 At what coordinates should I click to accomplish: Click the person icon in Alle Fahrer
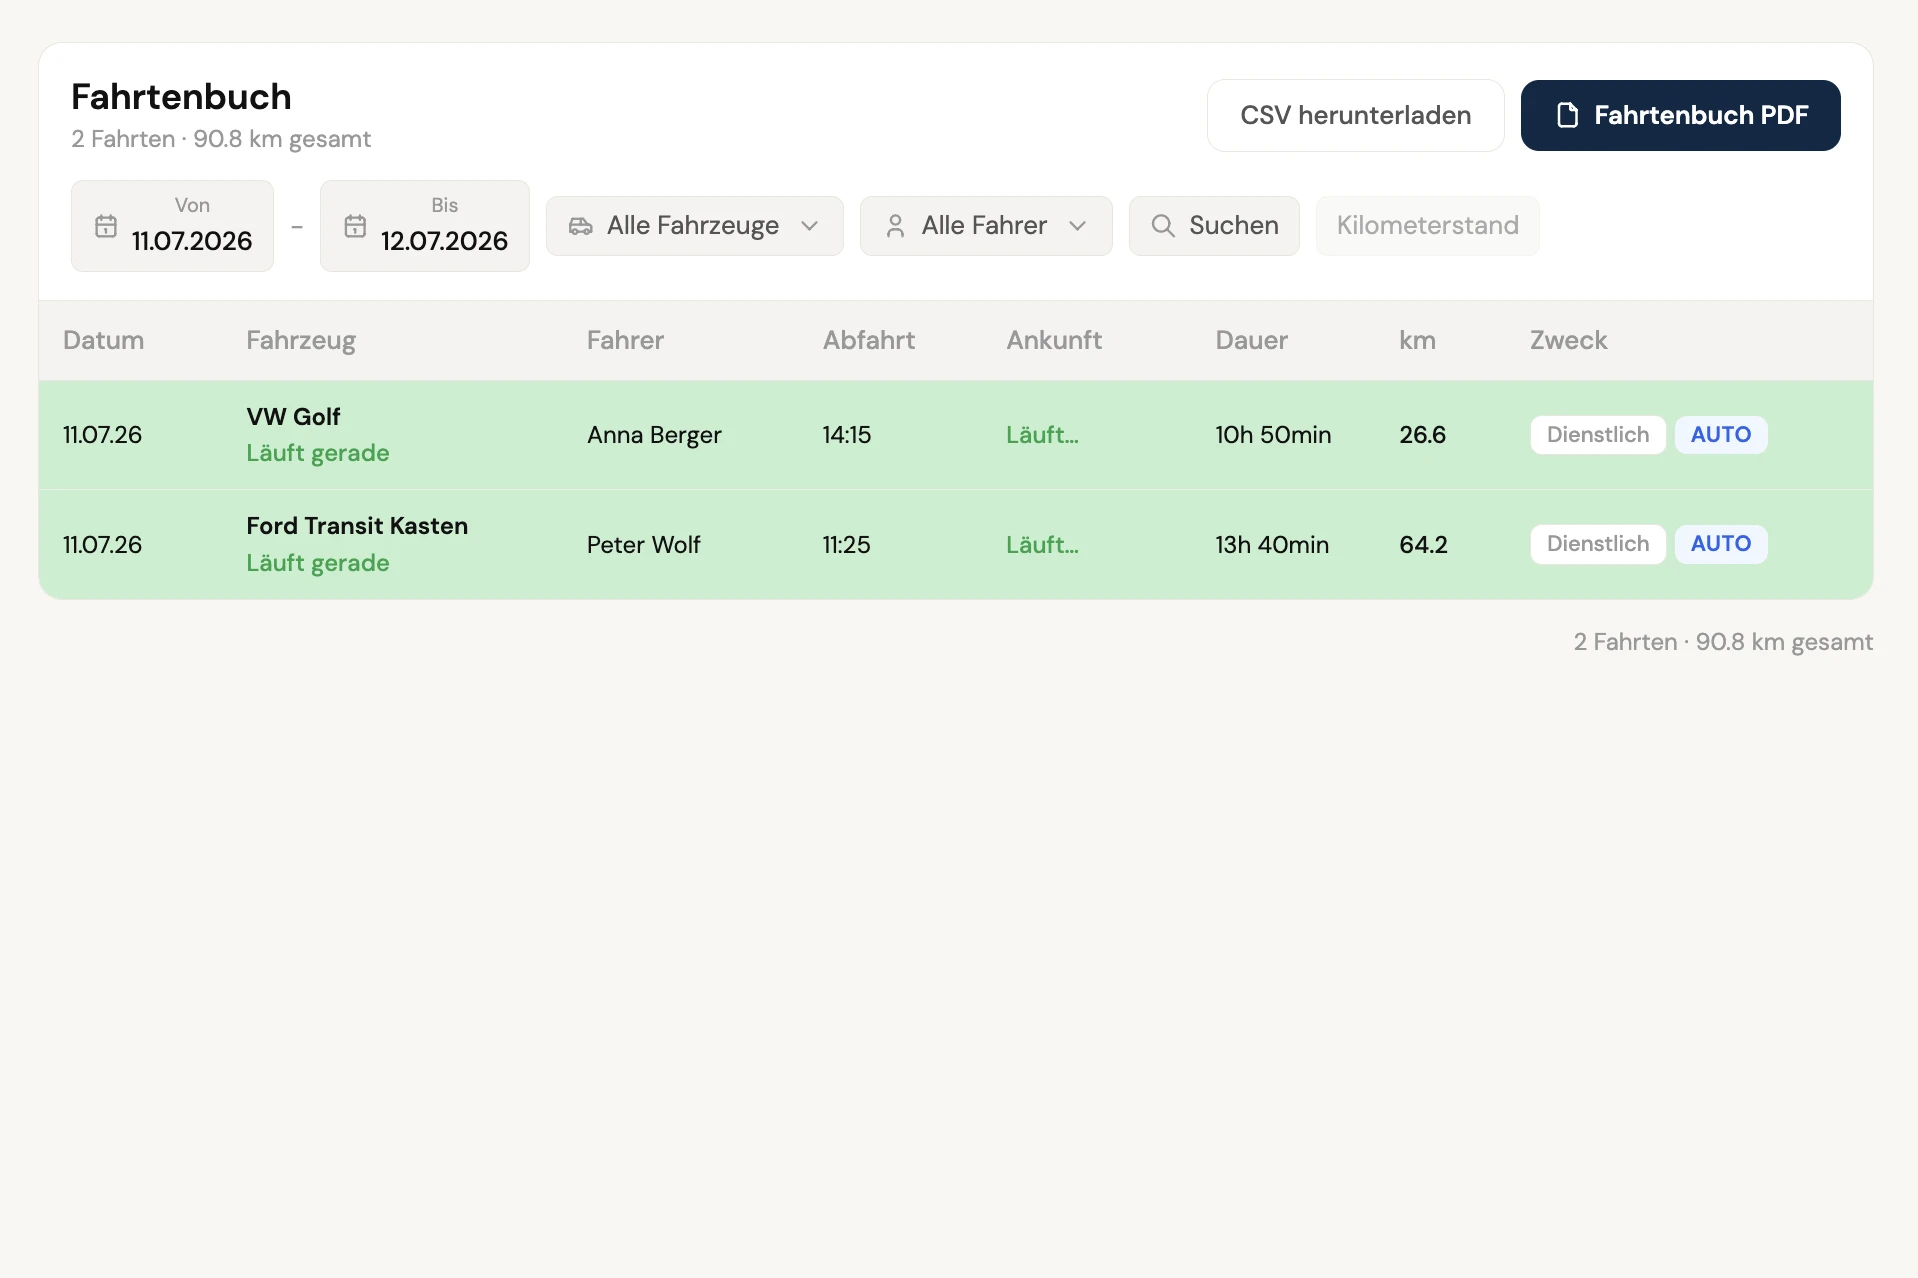[895, 226]
